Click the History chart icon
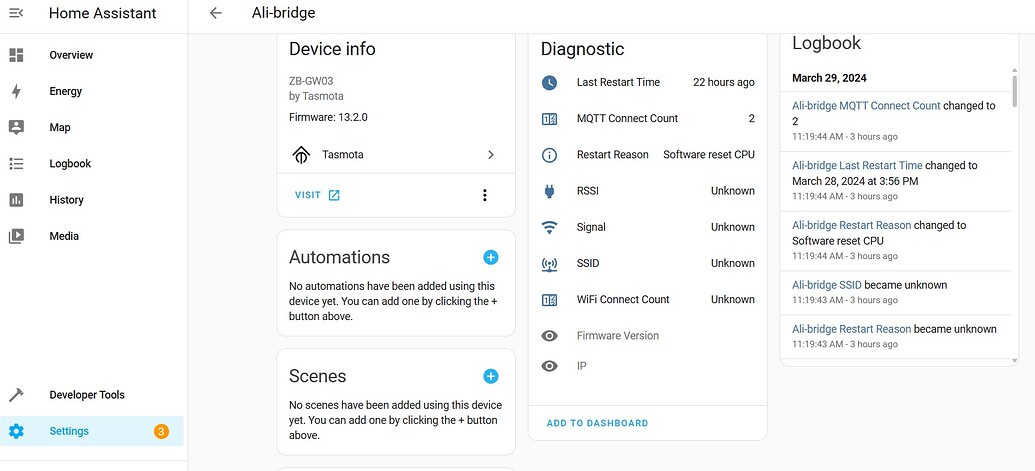 [16, 200]
